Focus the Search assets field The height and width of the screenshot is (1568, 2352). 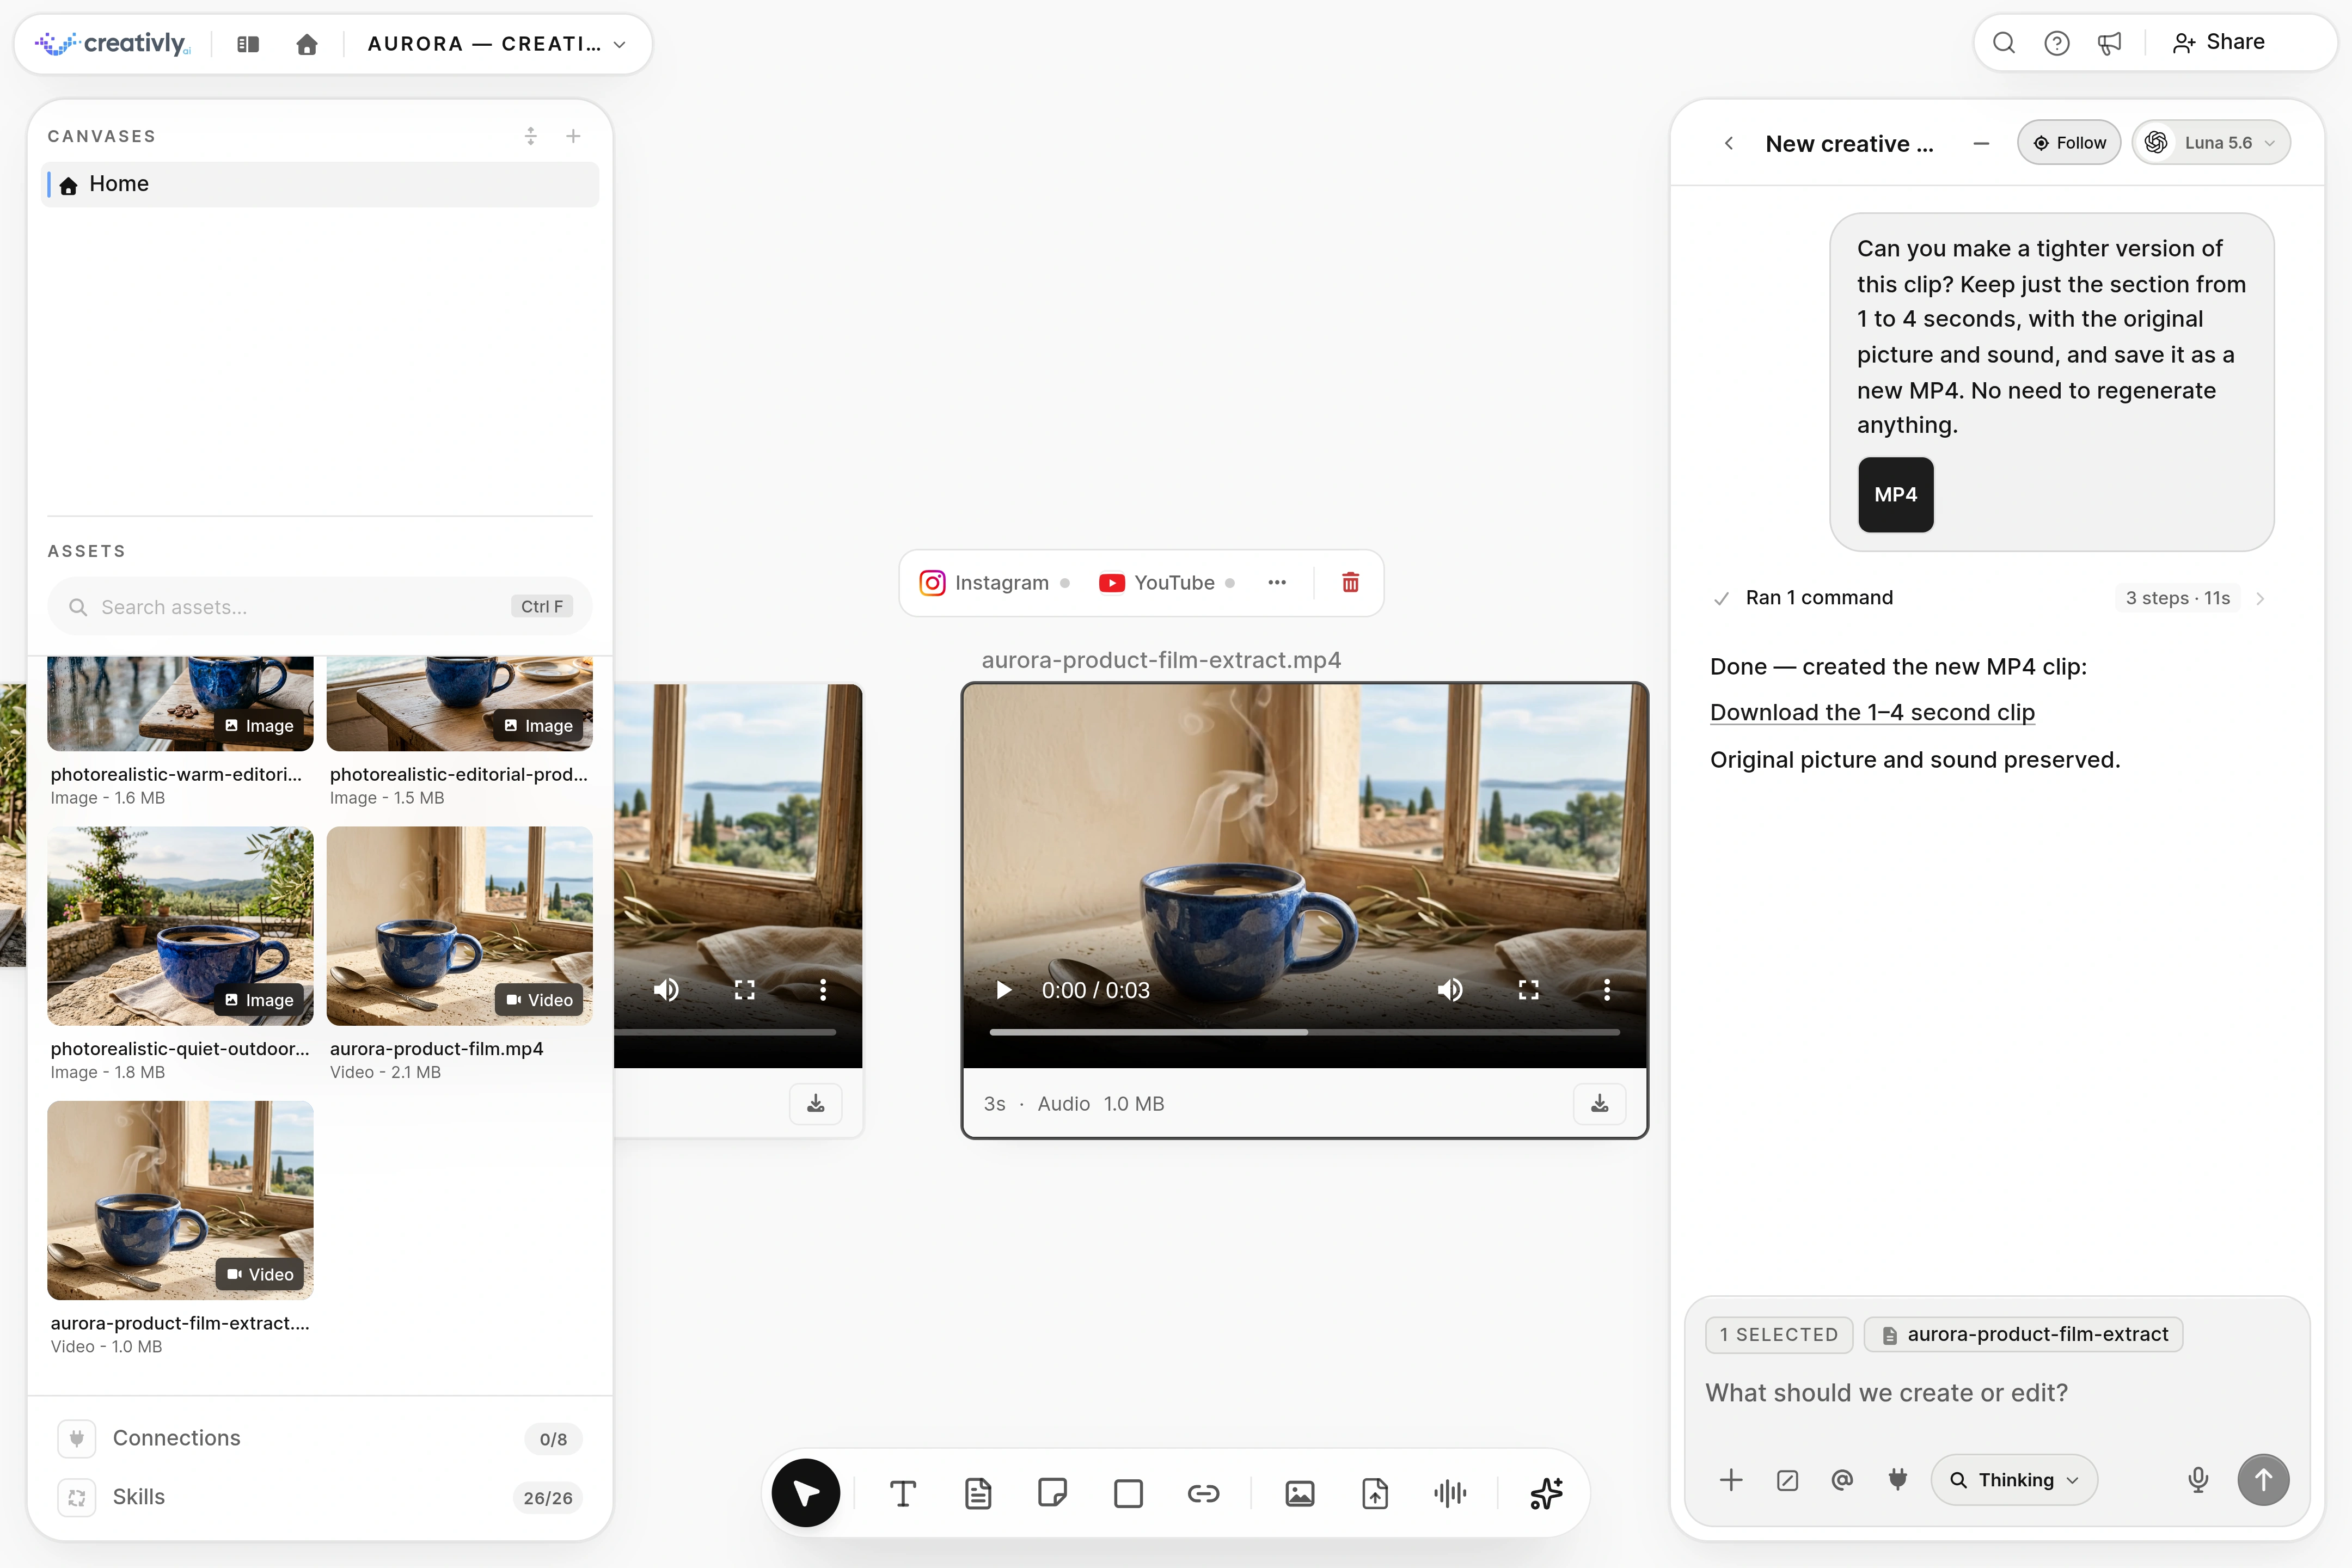pyautogui.click(x=320, y=607)
